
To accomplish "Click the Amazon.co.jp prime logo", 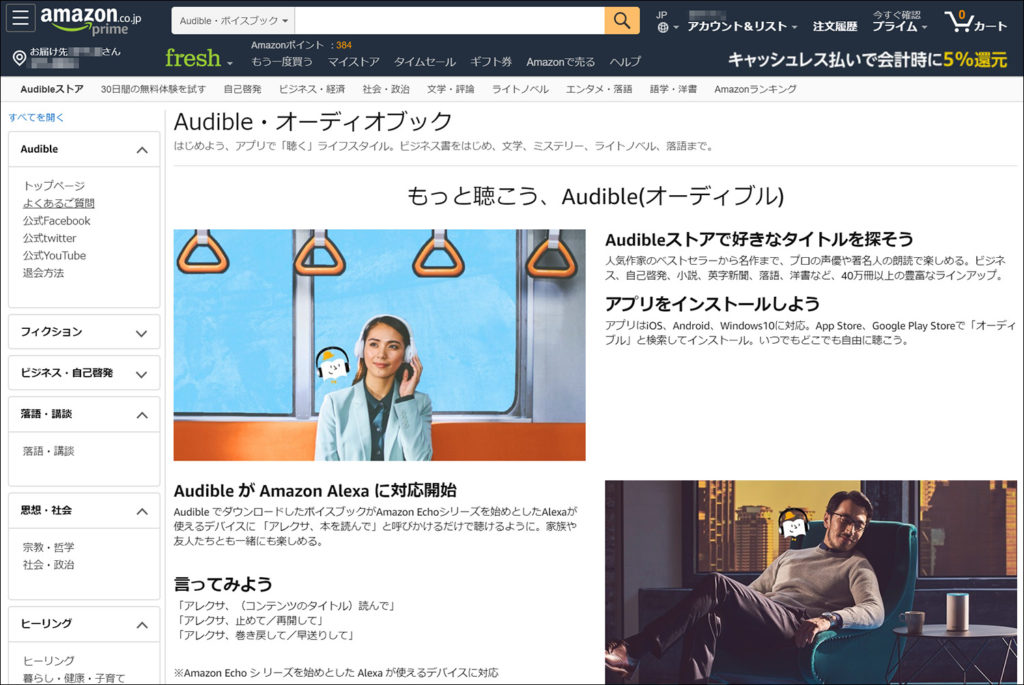I will [x=90, y=20].
